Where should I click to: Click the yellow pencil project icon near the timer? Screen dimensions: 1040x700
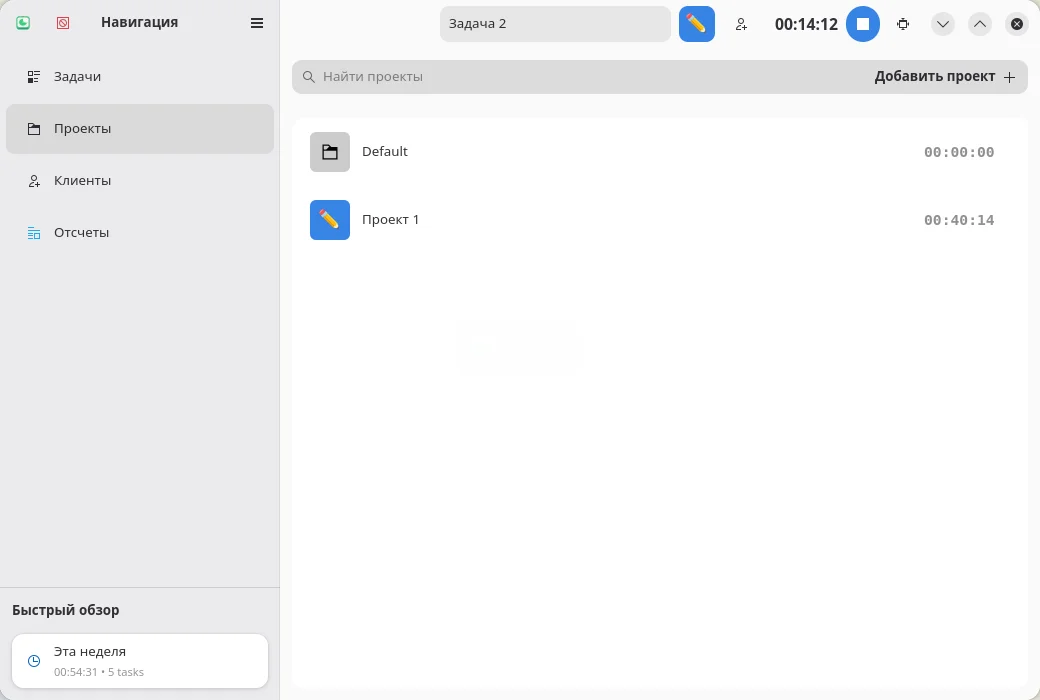coord(696,23)
